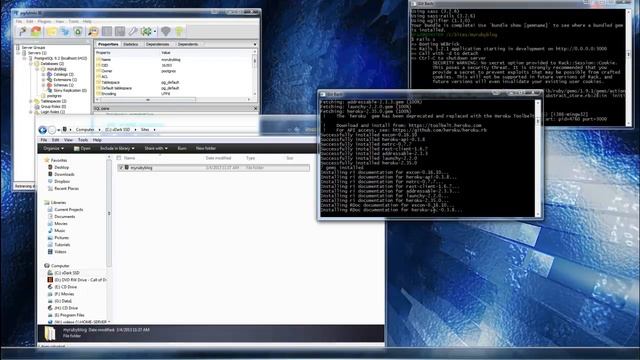Uncheck the myrubyblog folder checkbox
This screenshot has width=640, height=360.
tap(121, 168)
